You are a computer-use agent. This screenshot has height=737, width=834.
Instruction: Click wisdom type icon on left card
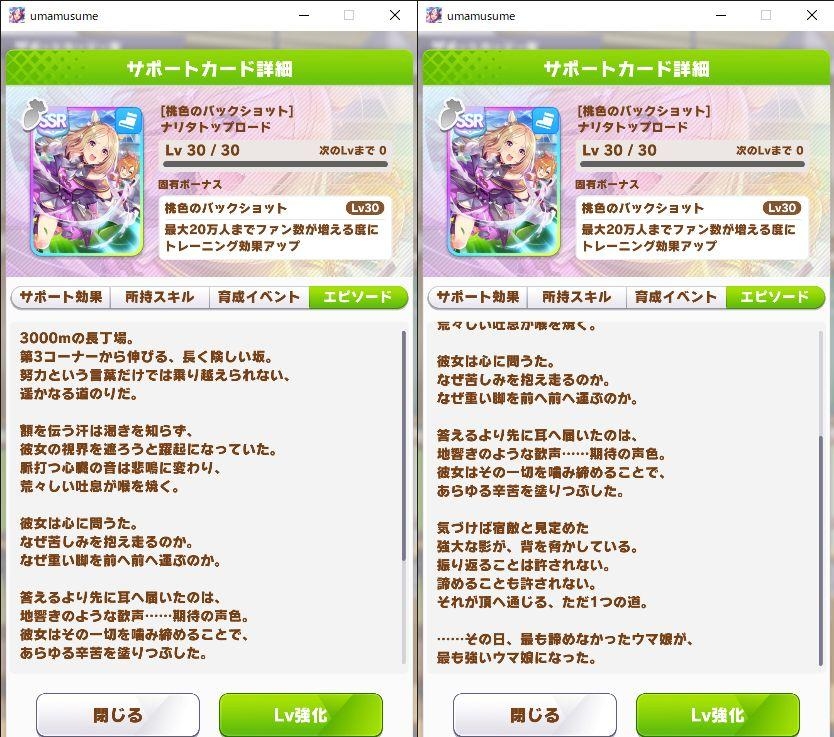[x=128, y=121]
